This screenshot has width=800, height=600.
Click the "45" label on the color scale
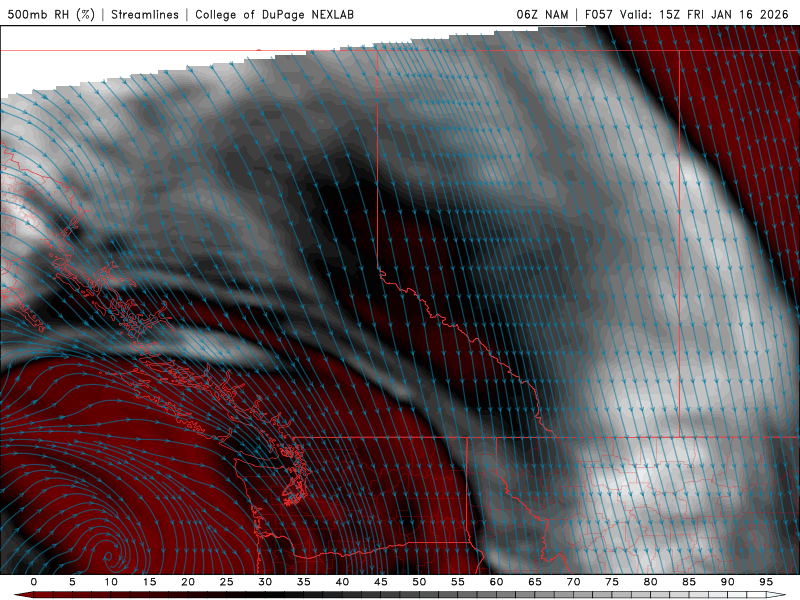[381, 582]
